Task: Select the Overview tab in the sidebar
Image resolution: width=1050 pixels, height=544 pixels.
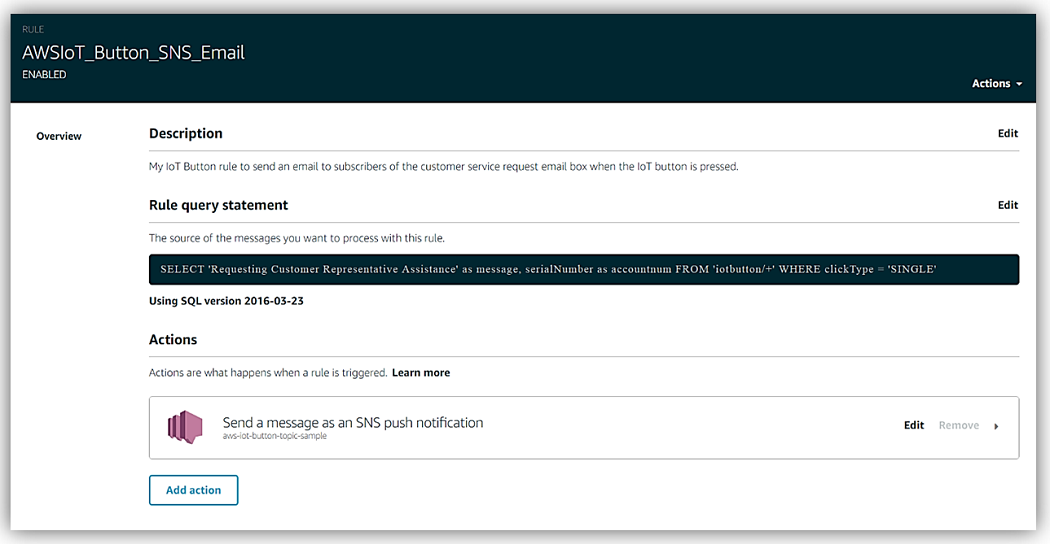Action: pos(59,136)
